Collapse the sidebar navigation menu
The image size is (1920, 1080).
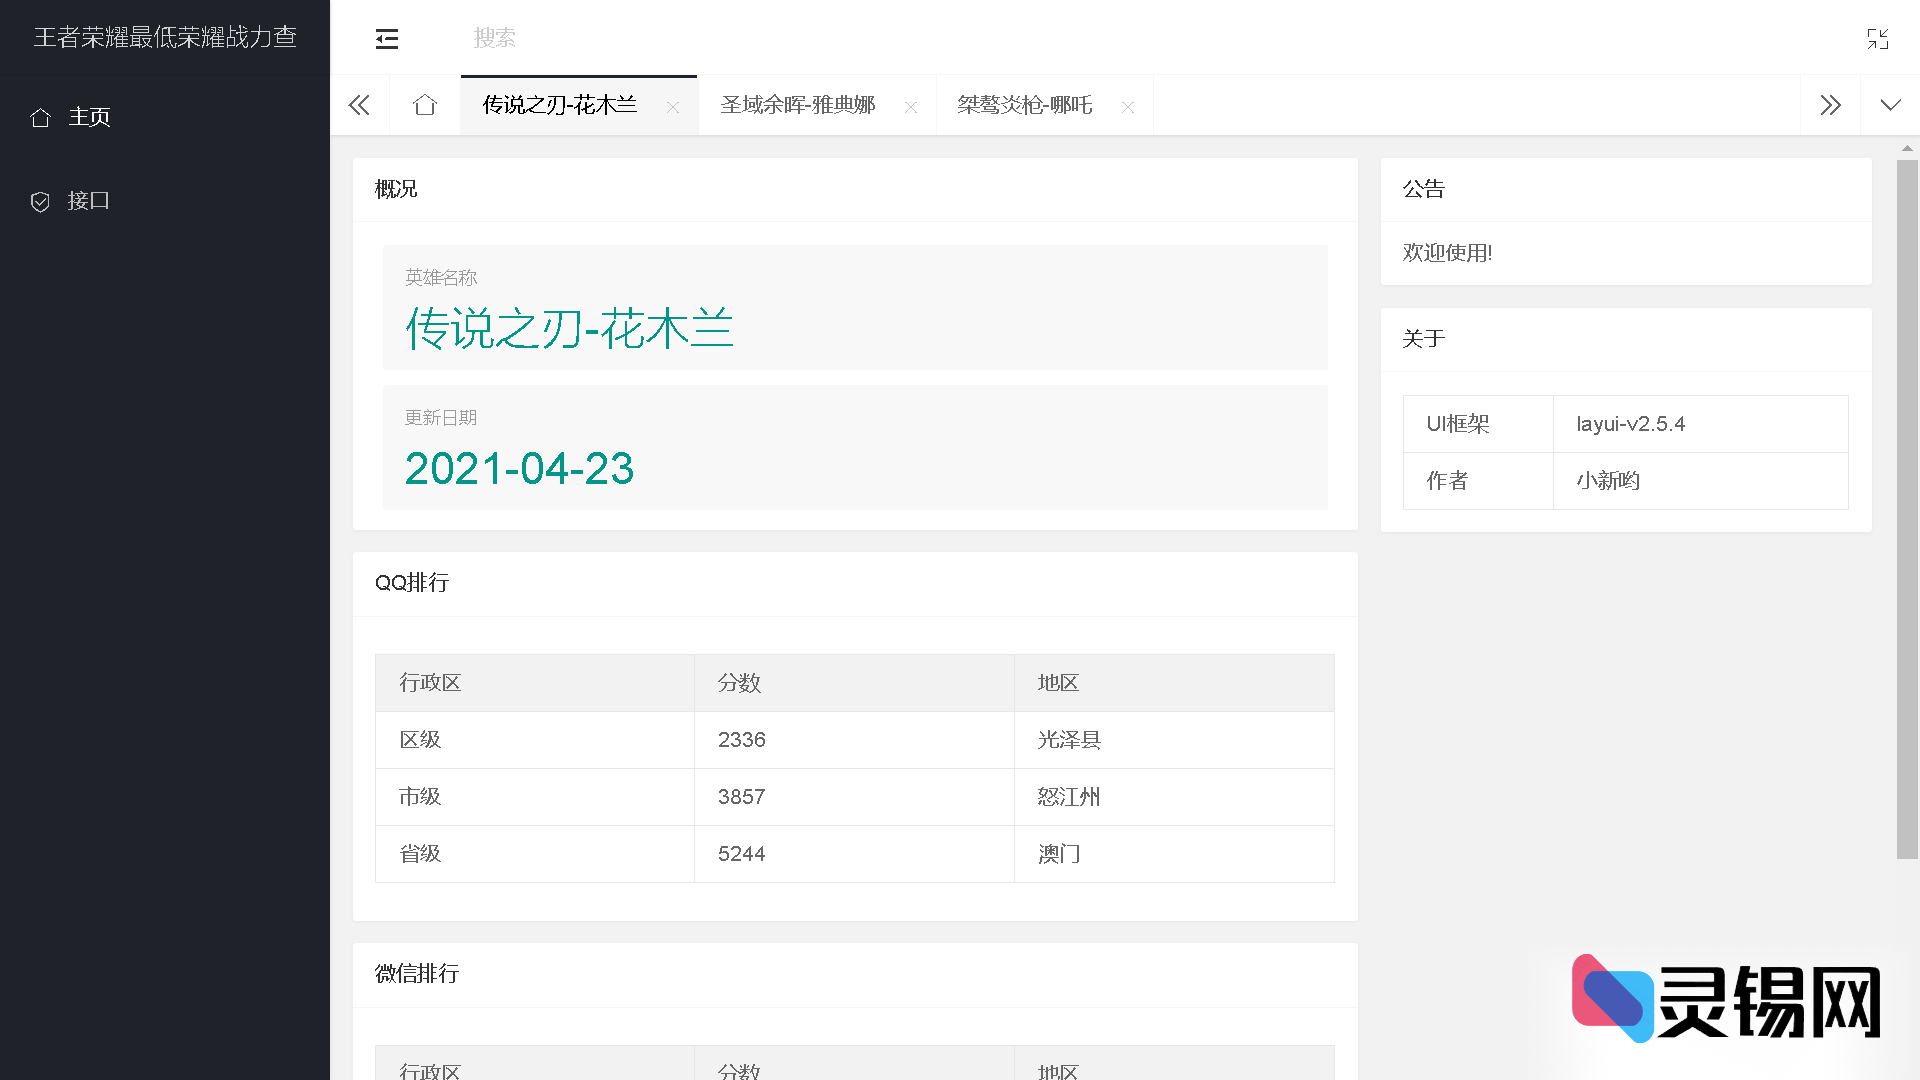[x=387, y=39]
